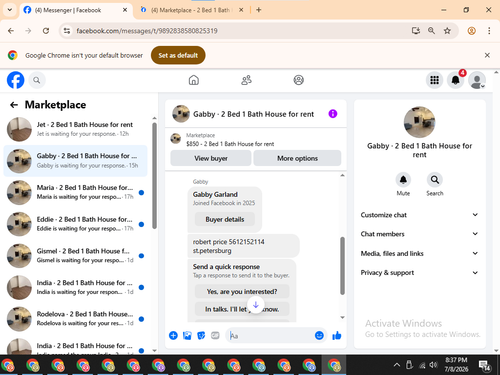
Task: Open the tab search dropdown arrow
Action: [10, 10]
